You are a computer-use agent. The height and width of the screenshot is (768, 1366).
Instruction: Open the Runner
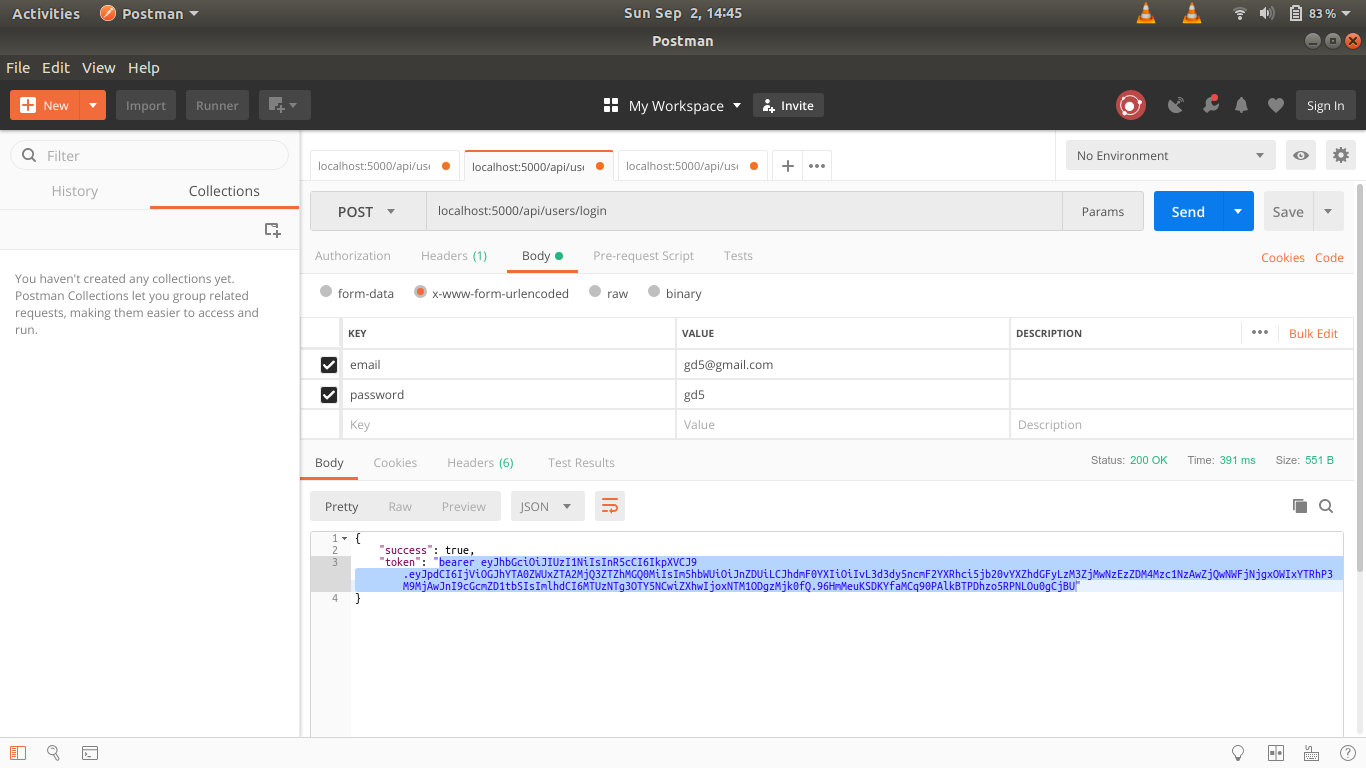pos(217,105)
